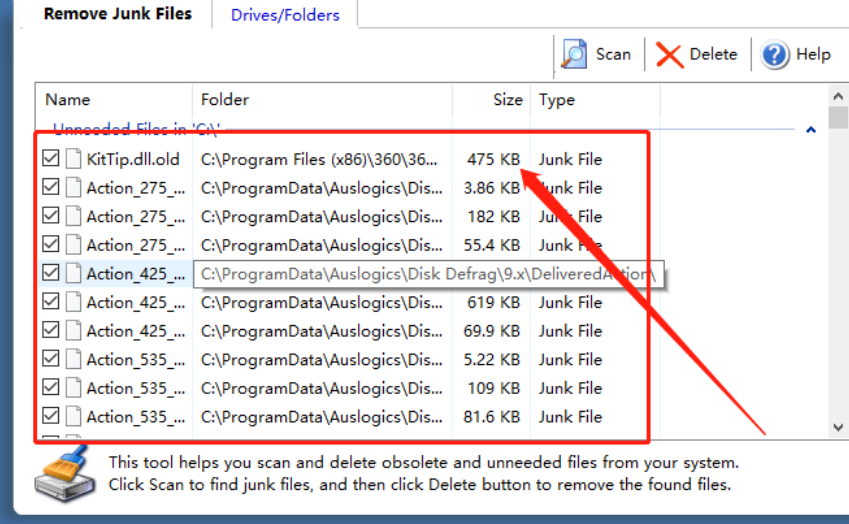Click the 3.86 KB size cell
This screenshot has height=524, width=849.
point(492,188)
